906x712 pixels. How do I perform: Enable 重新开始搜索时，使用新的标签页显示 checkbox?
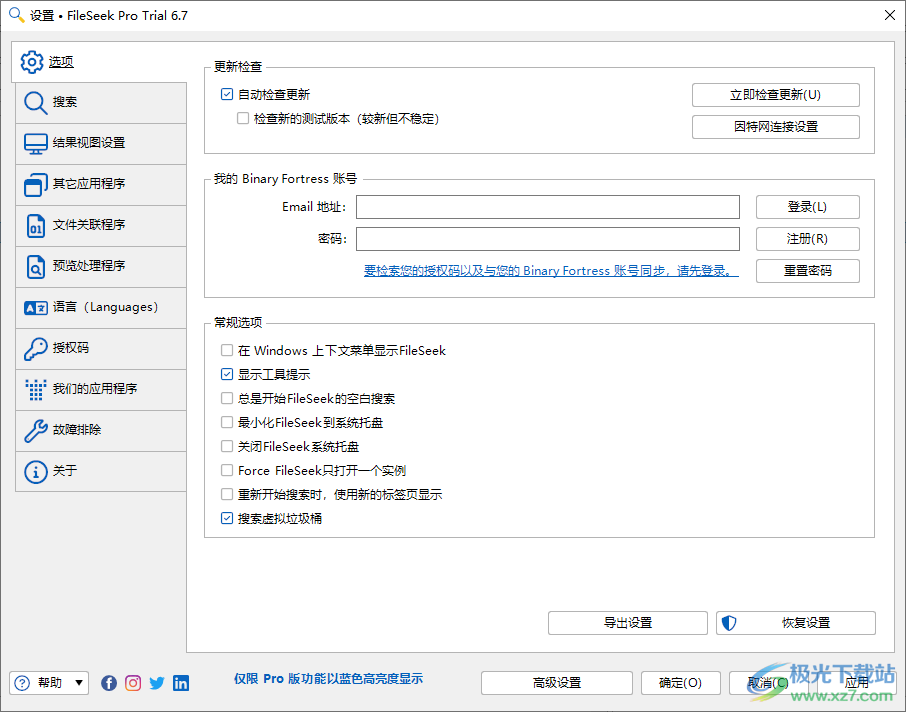click(x=227, y=494)
